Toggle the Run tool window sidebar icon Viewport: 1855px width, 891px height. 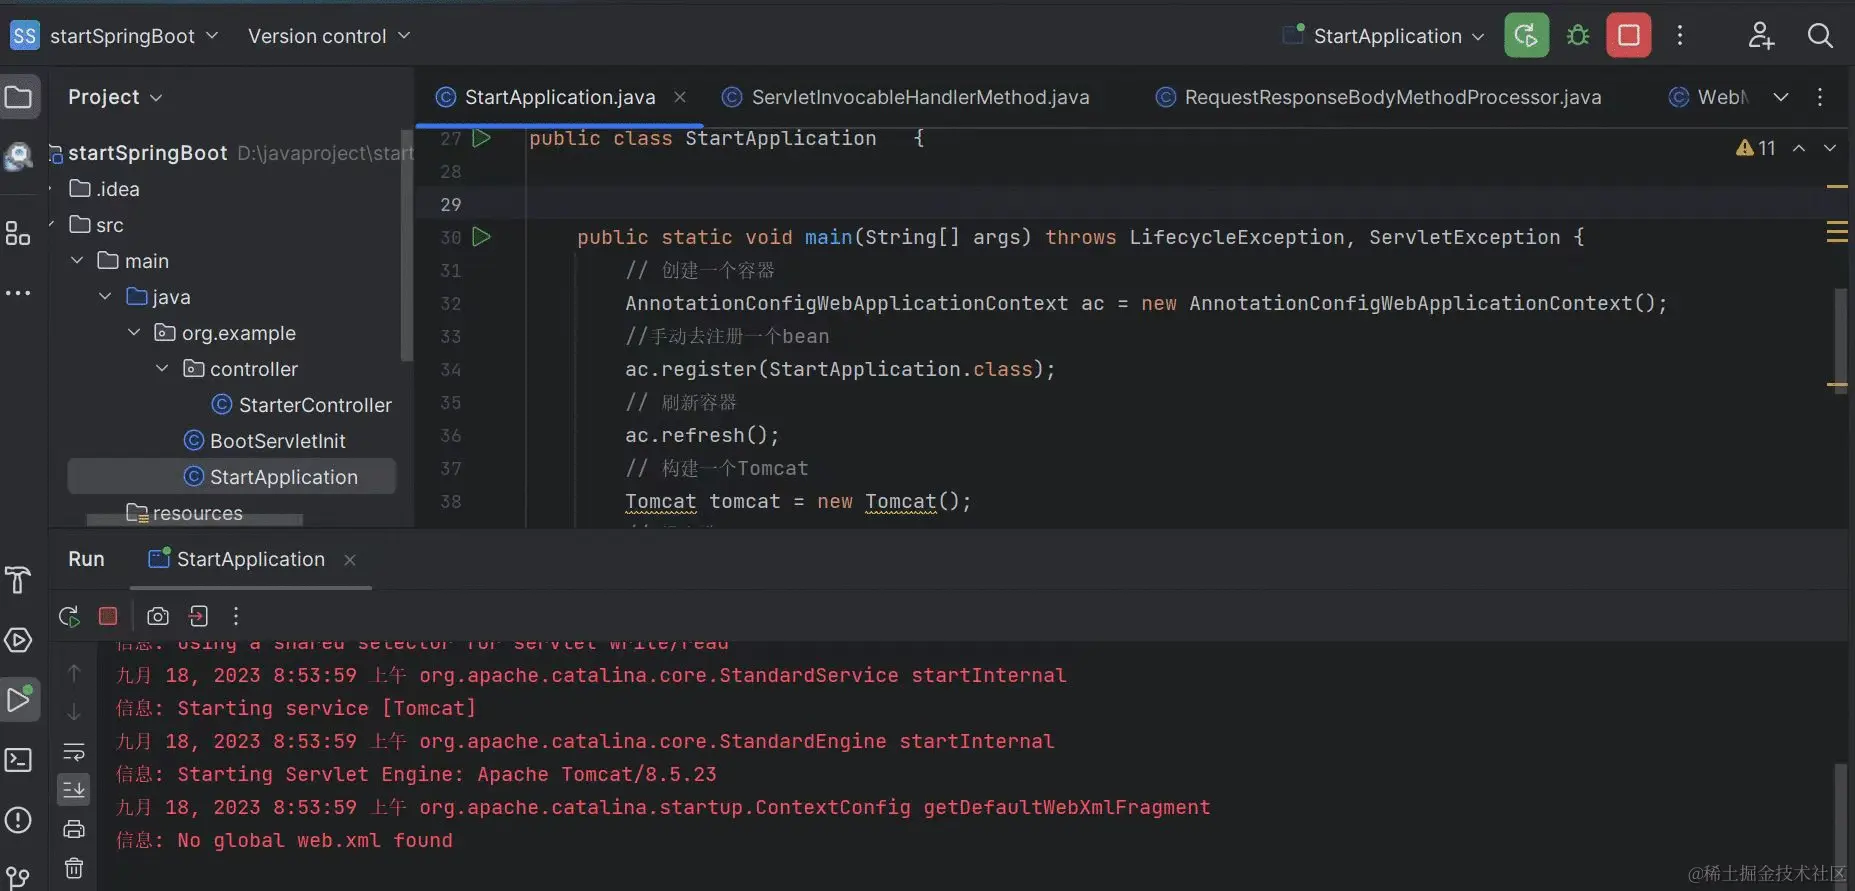19,700
